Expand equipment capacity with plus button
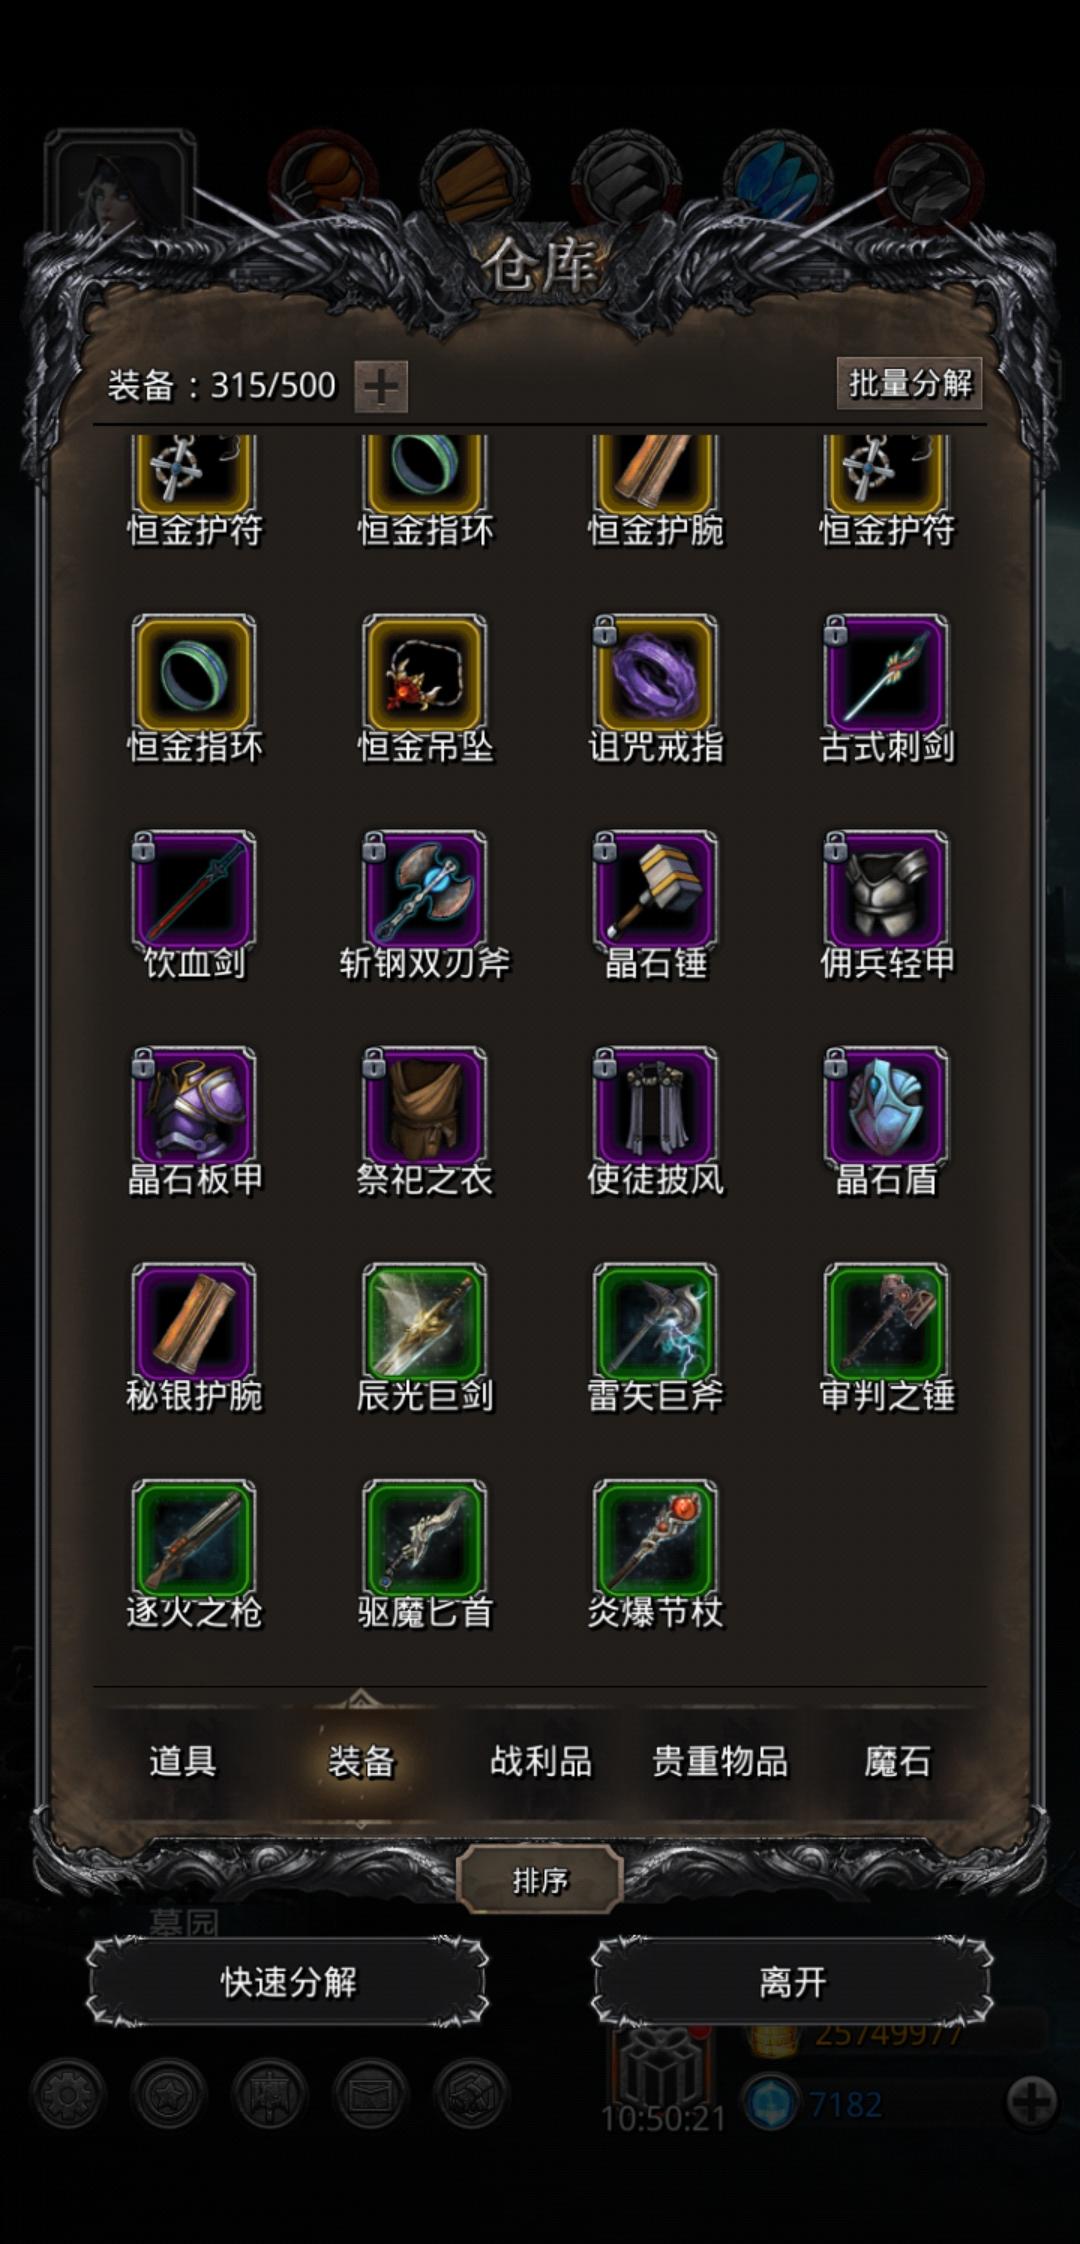Image resolution: width=1080 pixels, height=2244 pixels. (381, 385)
